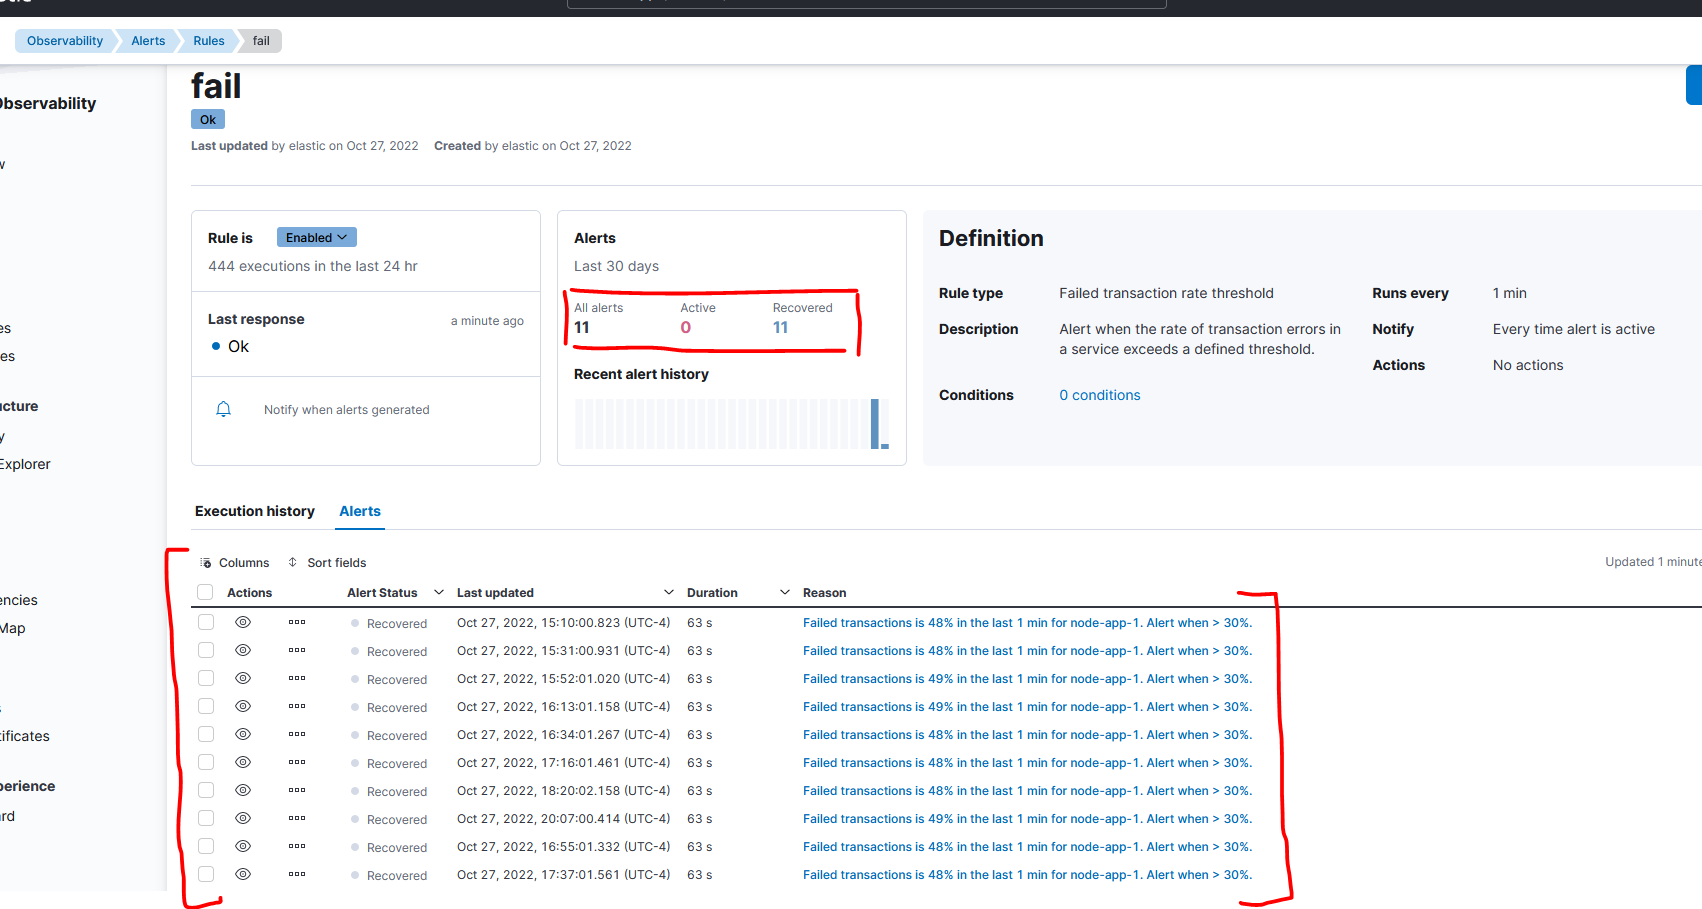View alert details for the 17:37:01.561 row
Screen dimensions: 1702x909
tap(243, 874)
